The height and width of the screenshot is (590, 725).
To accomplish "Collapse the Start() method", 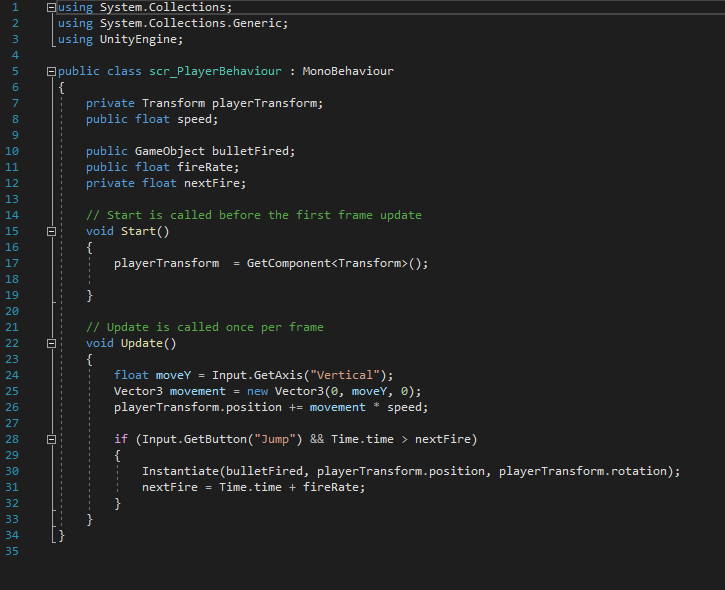I will (52, 232).
